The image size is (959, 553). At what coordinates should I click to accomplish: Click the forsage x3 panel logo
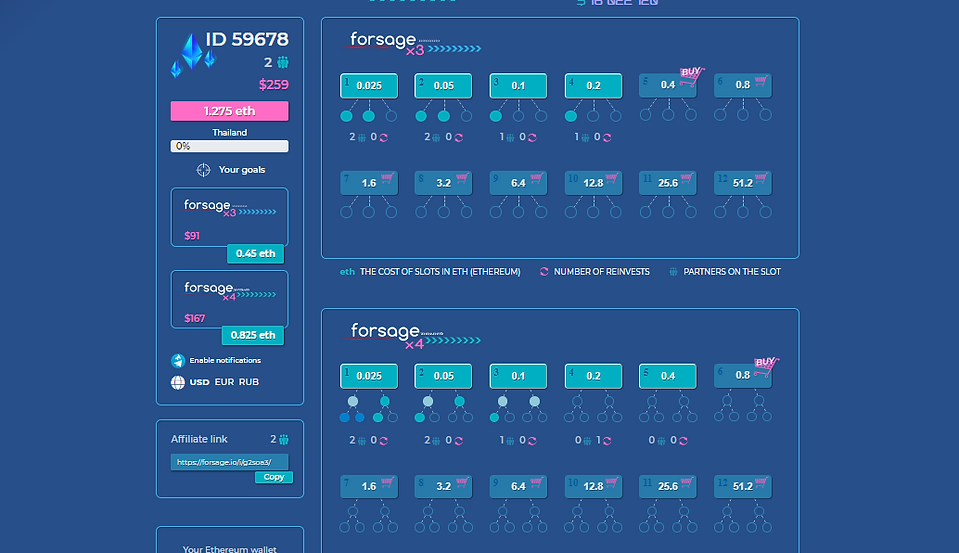click(x=412, y=43)
